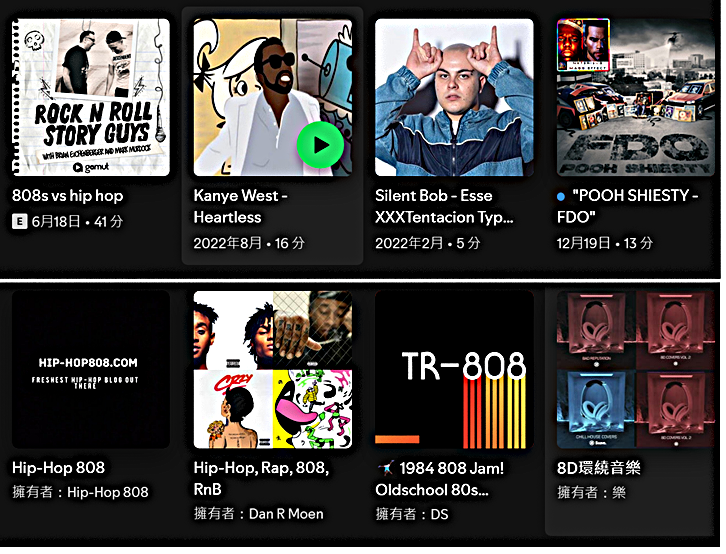Screen dimensions: 726x554
Task: Open the 8D headphones playlist cover
Action: [636, 369]
